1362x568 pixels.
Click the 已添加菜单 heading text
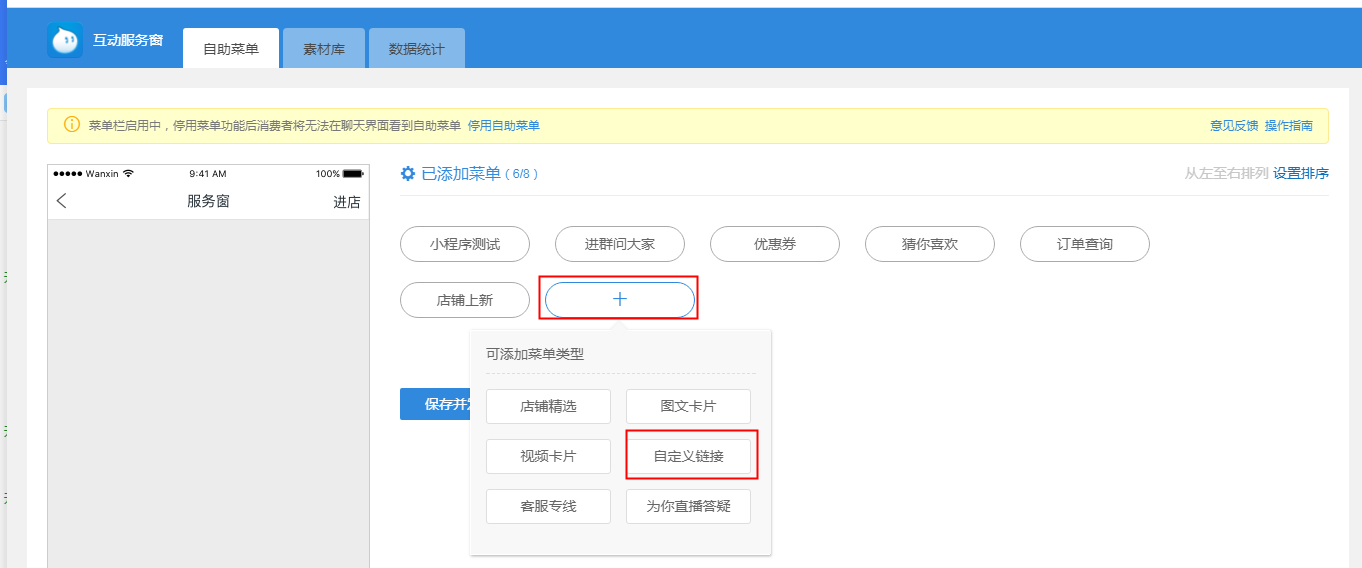(x=461, y=174)
